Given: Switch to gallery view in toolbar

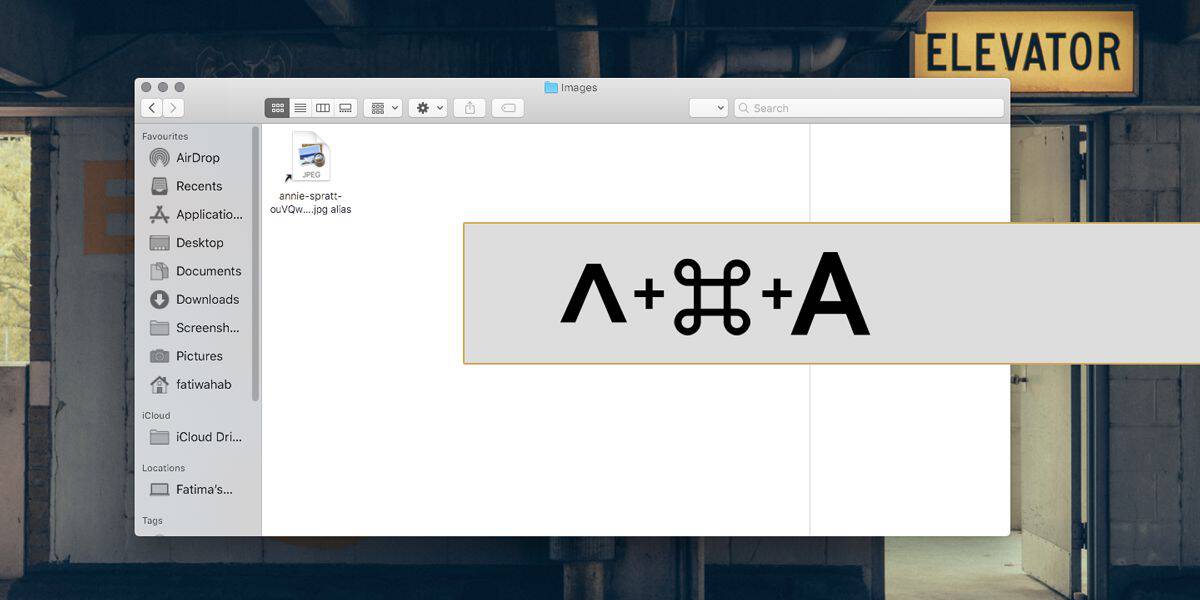Looking at the screenshot, I should 346,108.
